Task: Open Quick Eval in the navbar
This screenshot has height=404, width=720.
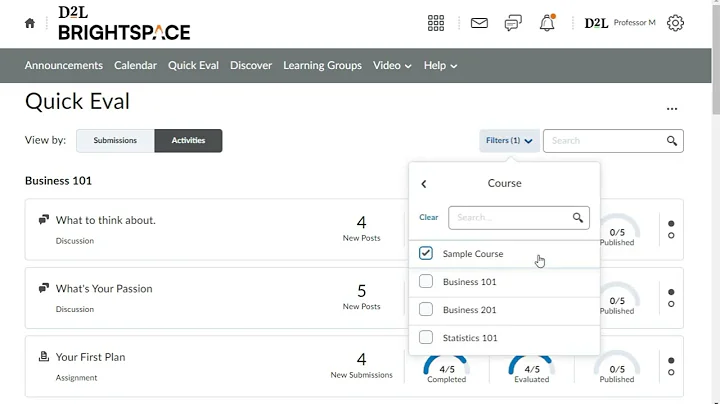Action: point(193,66)
